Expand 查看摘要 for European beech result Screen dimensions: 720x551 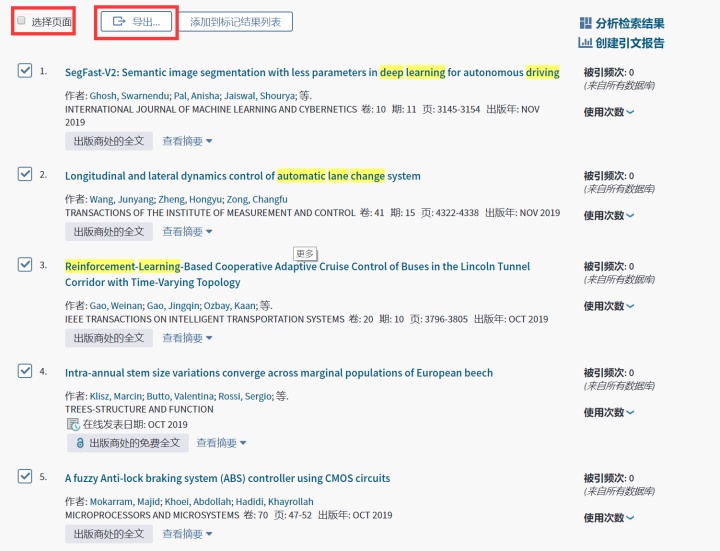coord(221,443)
